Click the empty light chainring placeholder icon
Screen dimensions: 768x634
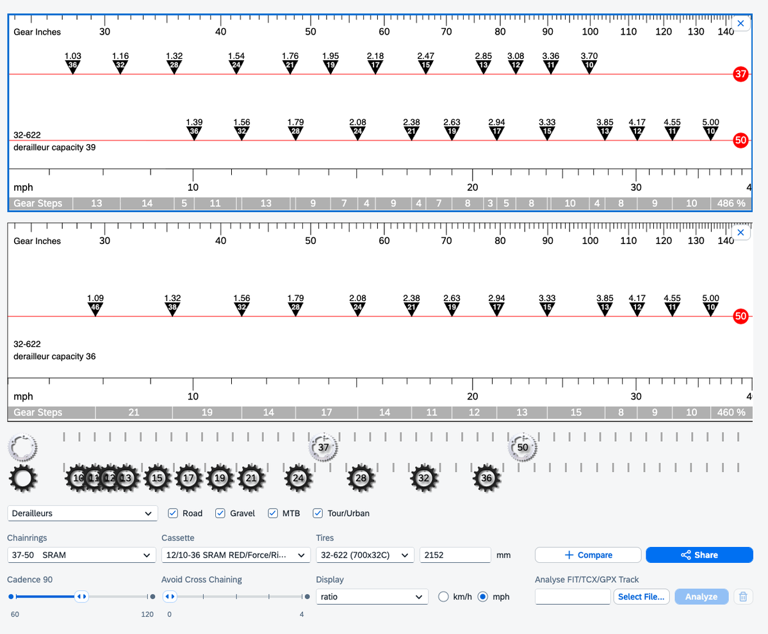23,447
